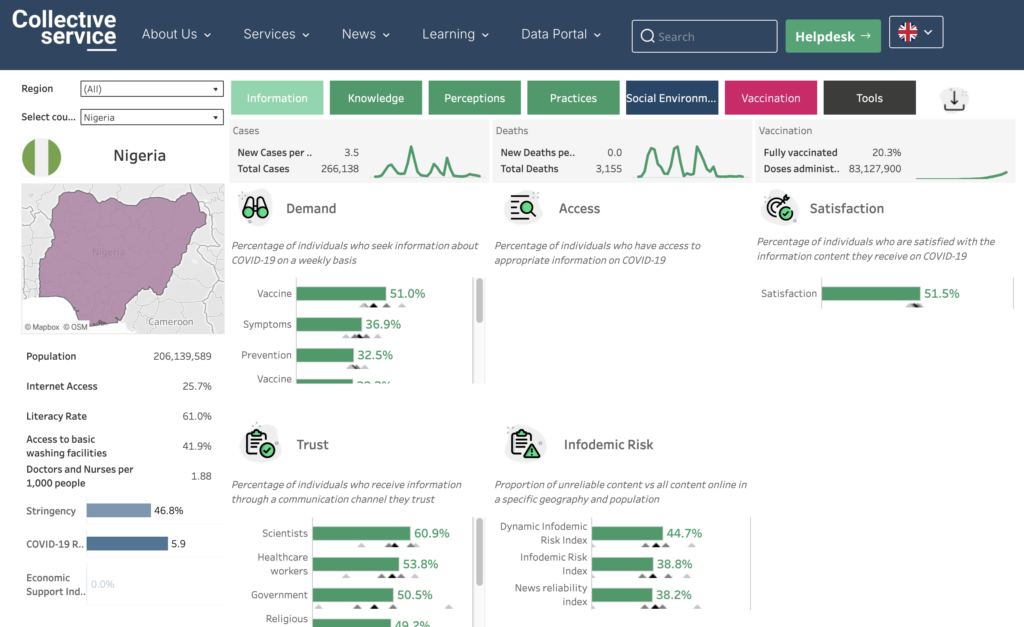This screenshot has height=627, width=1024.
Task: Expand the Learning menu
Action: click(x=455, y=34)
